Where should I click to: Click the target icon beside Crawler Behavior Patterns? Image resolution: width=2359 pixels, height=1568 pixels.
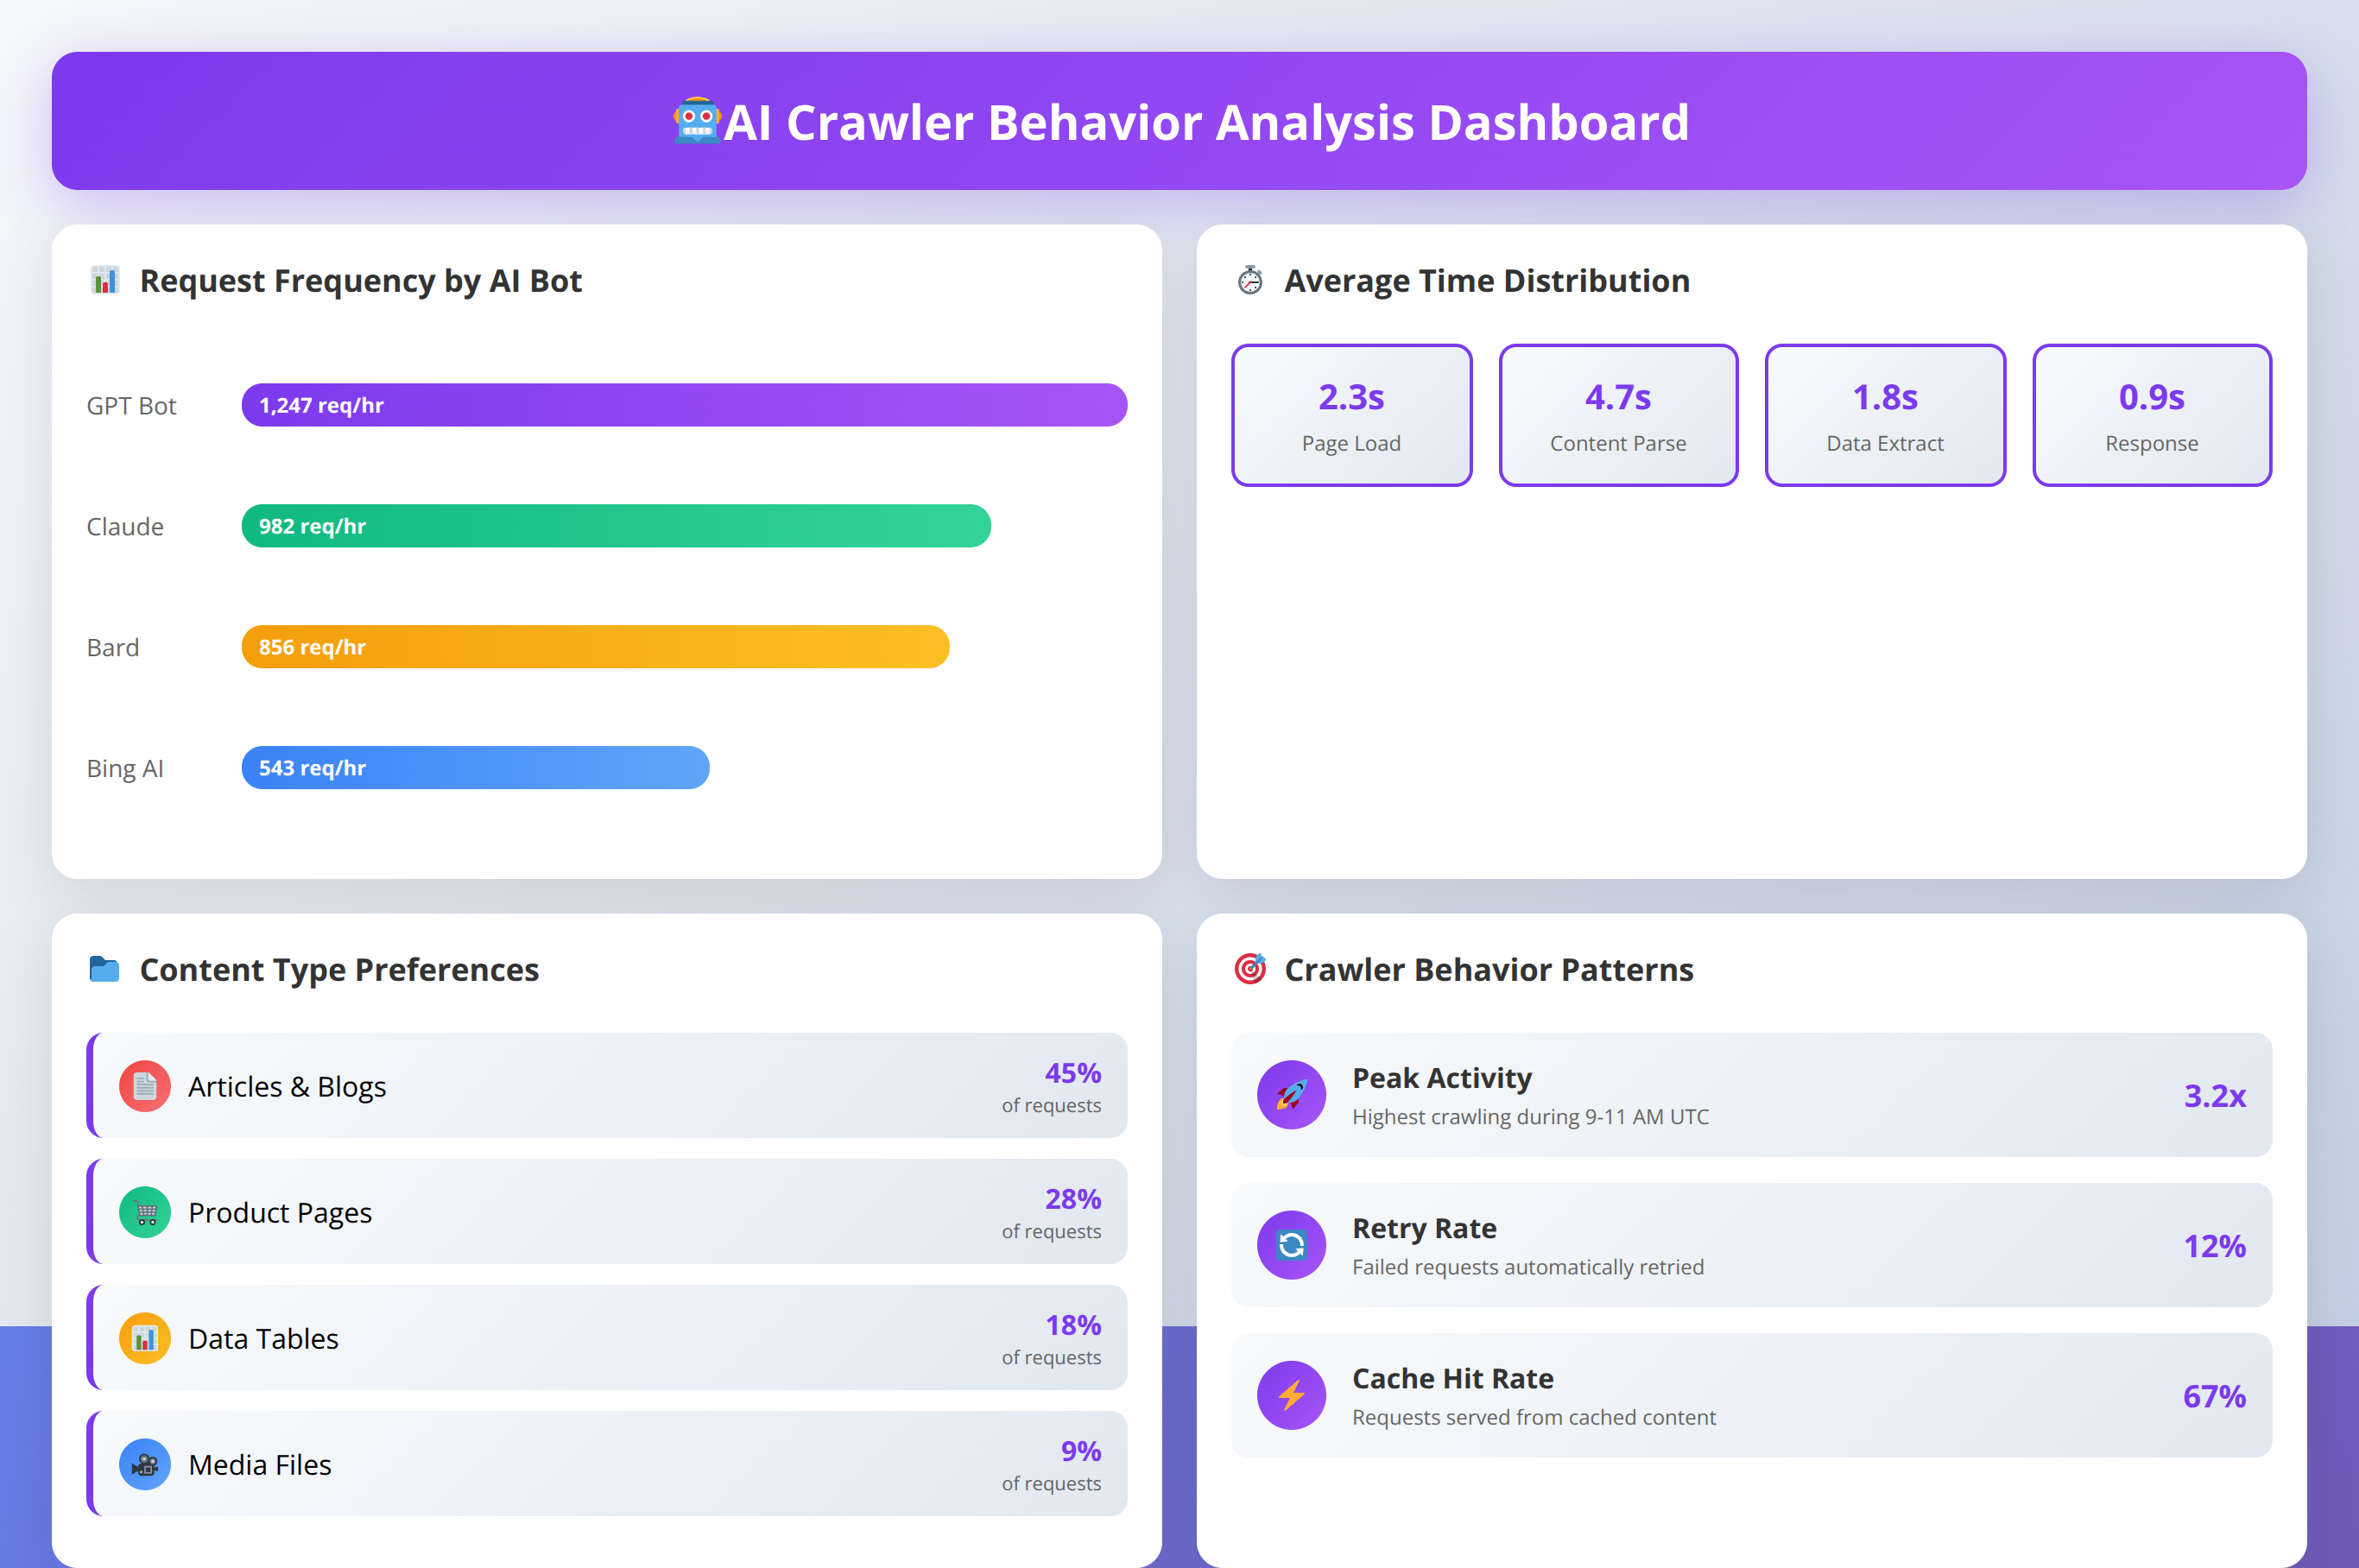pyautogui.click(x=1250, y=969)
